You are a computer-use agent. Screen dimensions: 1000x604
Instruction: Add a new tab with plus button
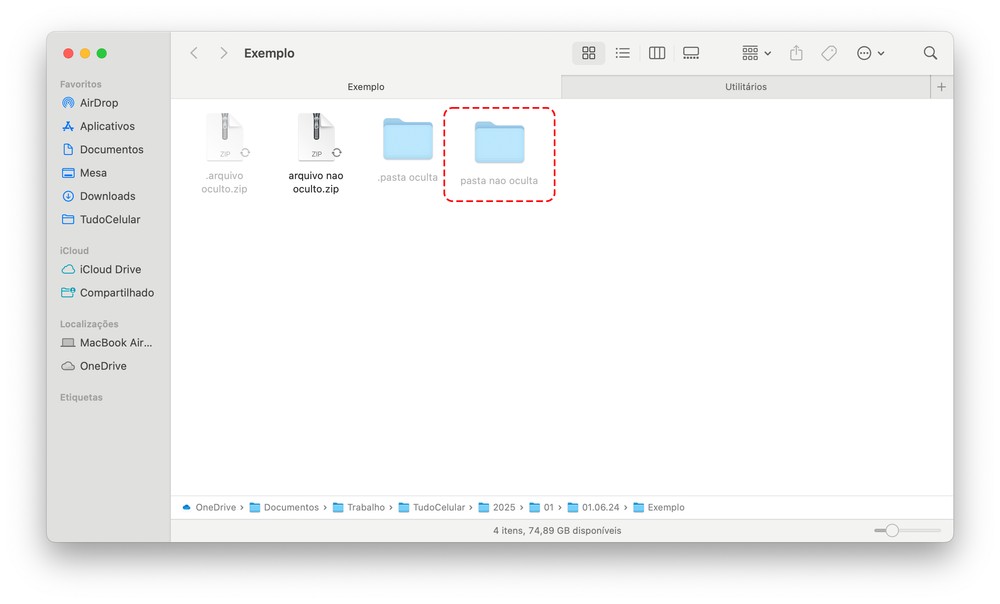coord(941,87)
